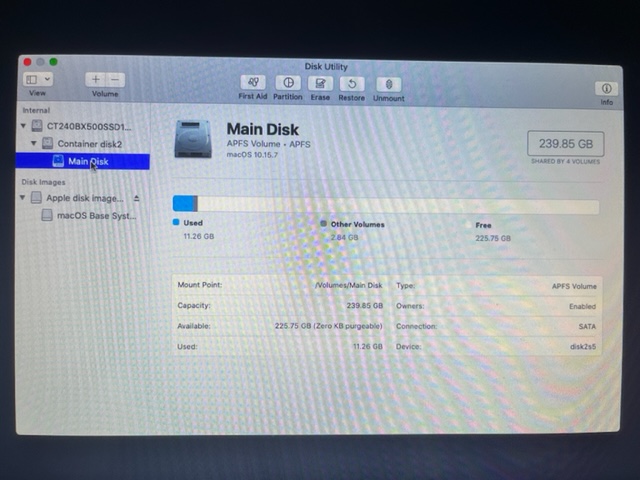The height and width of the screenshot is (480, 640).
Task: Click the Main Disk title heading
Action: tap(263, 129)
